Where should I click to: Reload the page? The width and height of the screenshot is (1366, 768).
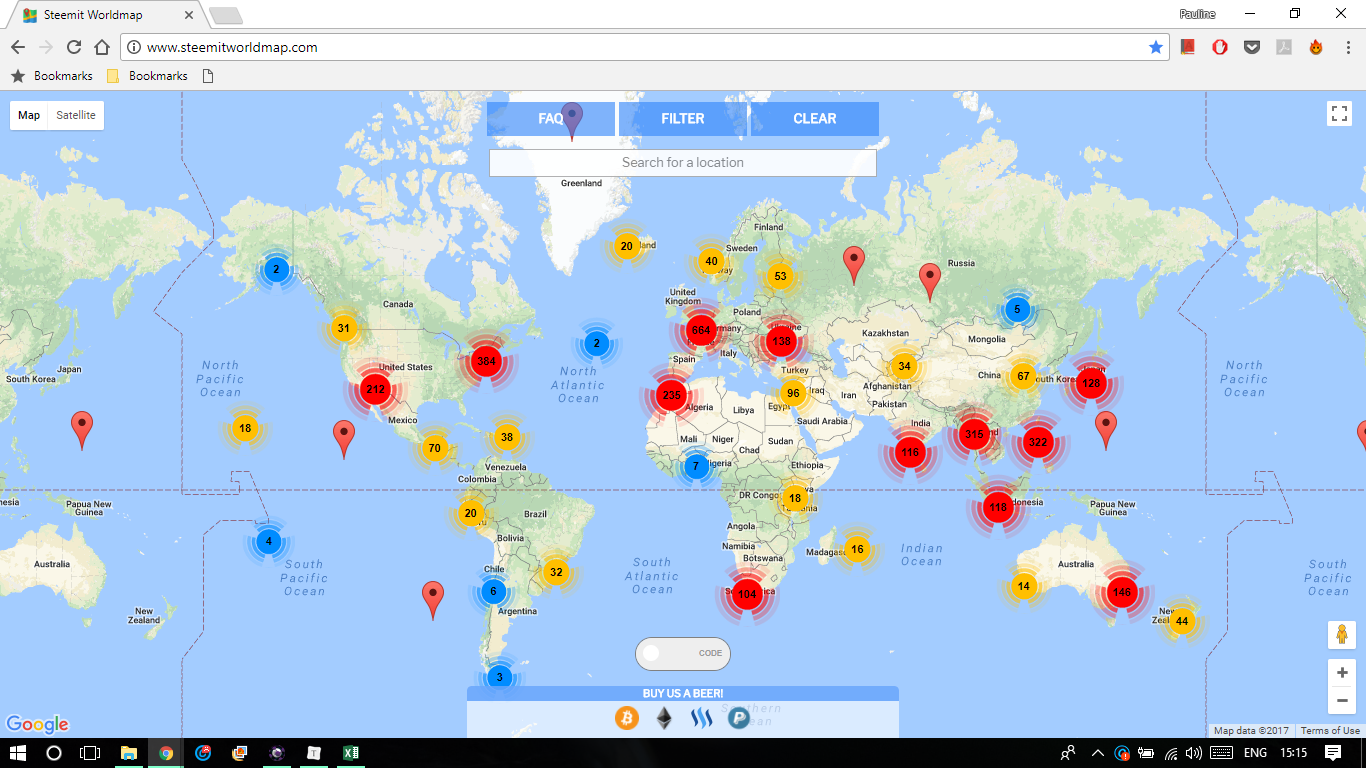74,47
